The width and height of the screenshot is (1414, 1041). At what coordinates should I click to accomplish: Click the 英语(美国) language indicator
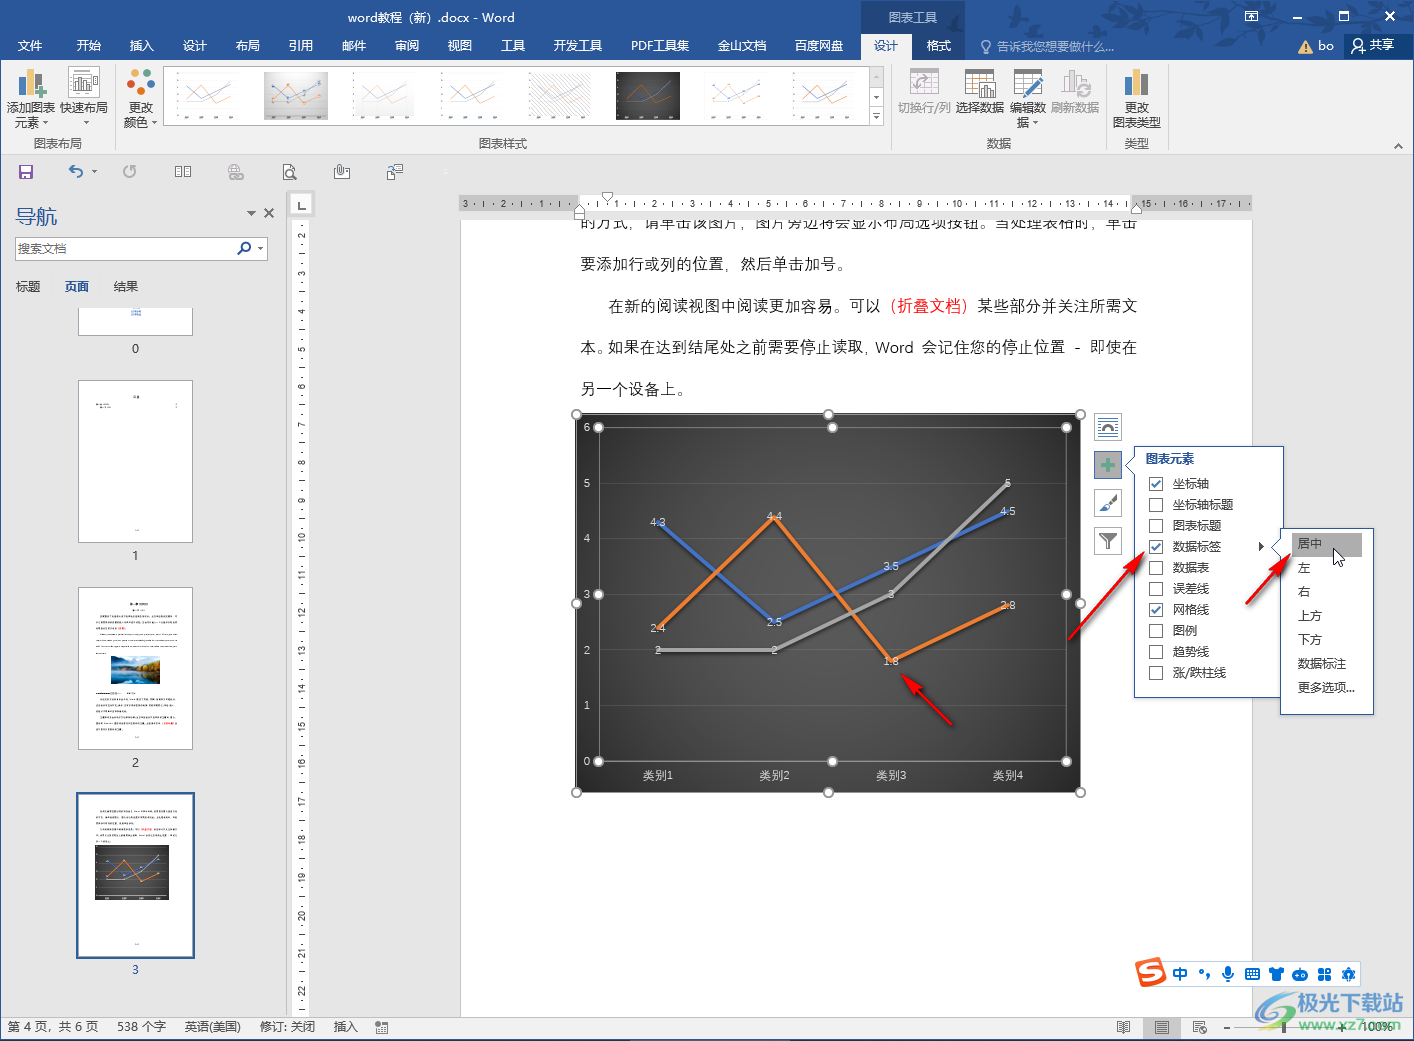click(x=212, y=1027)
